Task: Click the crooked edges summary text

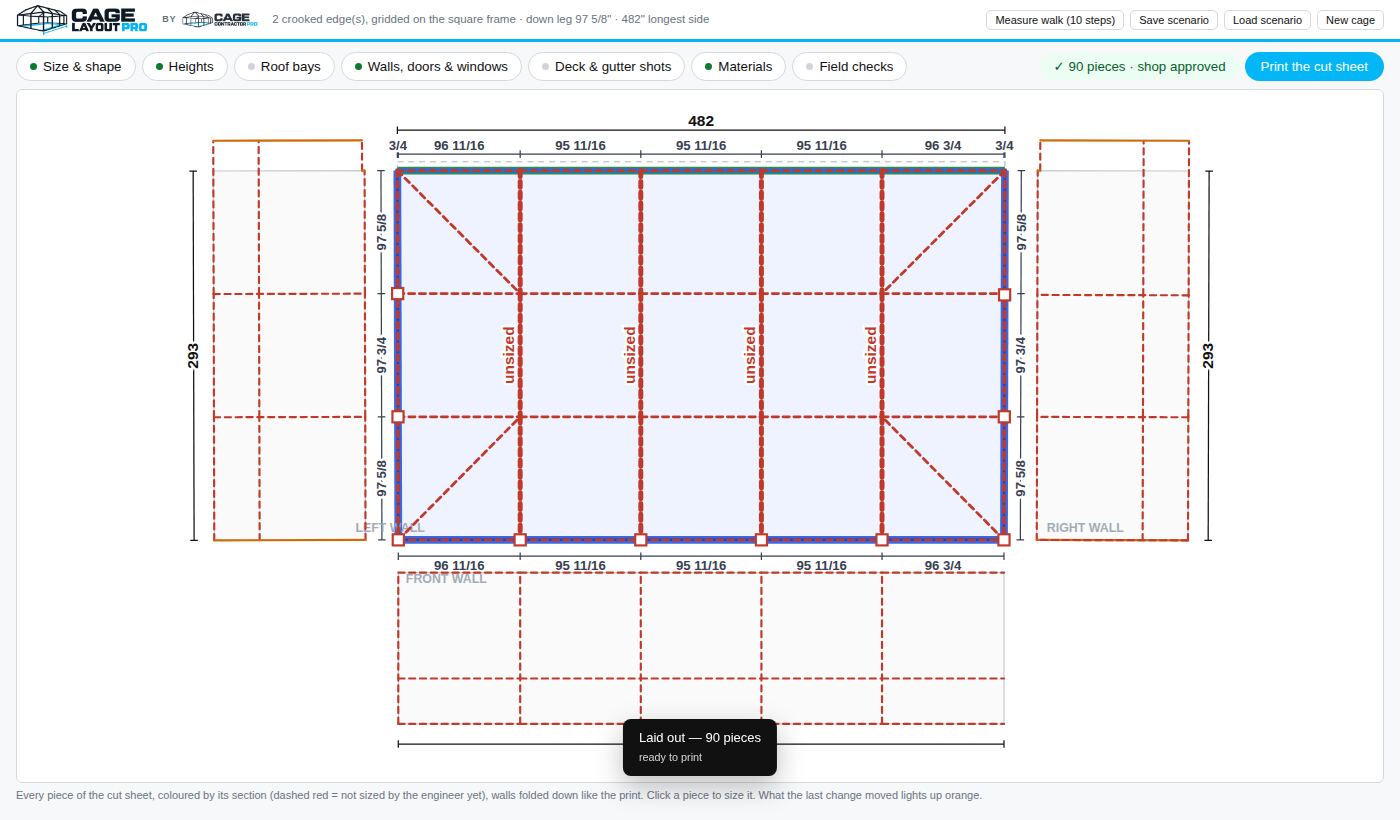Action: click(x=490, y=19)
